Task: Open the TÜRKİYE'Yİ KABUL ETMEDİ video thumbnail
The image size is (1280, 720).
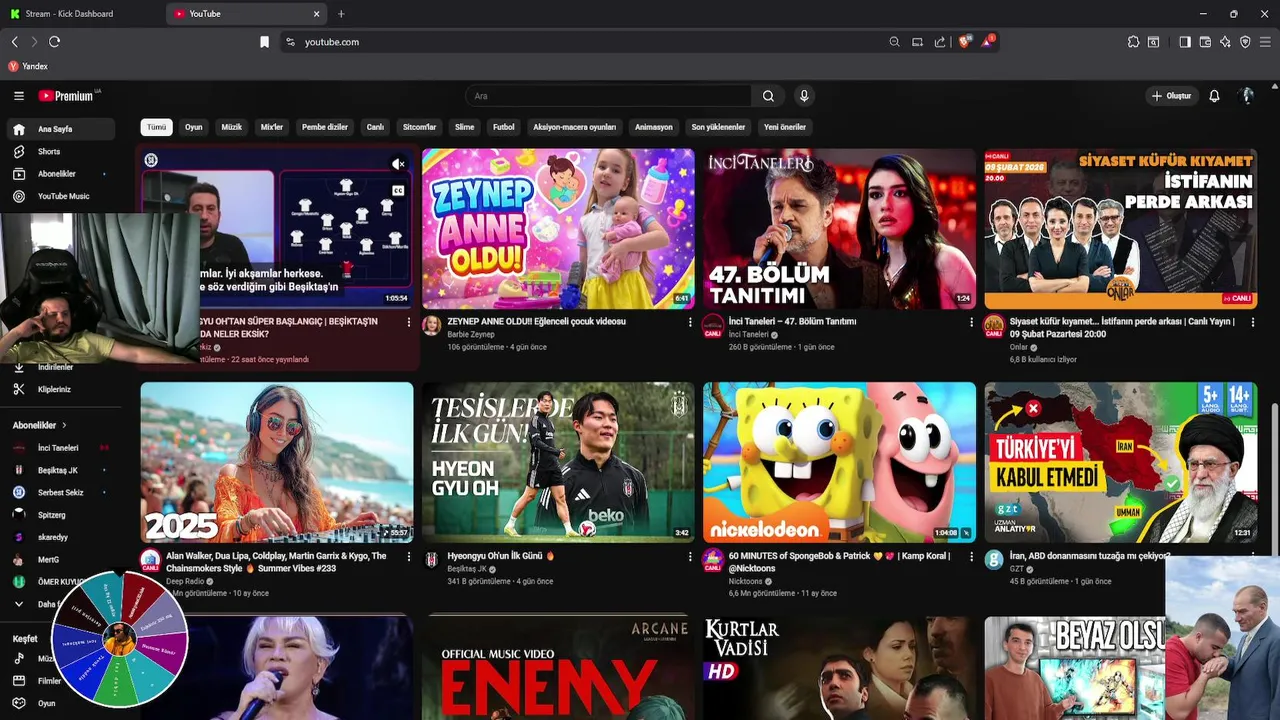Action: point(1120,462)
